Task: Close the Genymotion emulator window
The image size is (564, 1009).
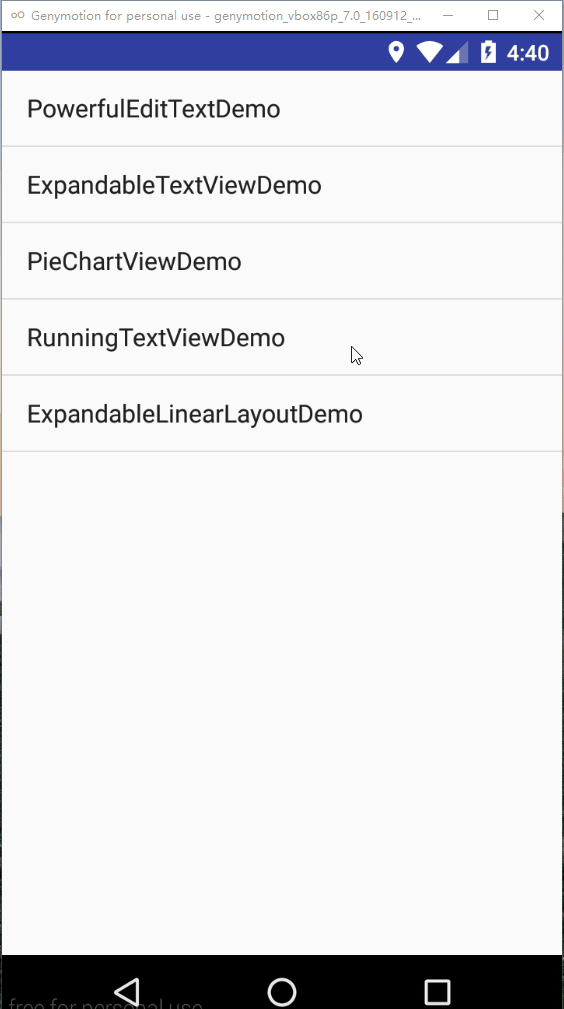Action: 539,15
